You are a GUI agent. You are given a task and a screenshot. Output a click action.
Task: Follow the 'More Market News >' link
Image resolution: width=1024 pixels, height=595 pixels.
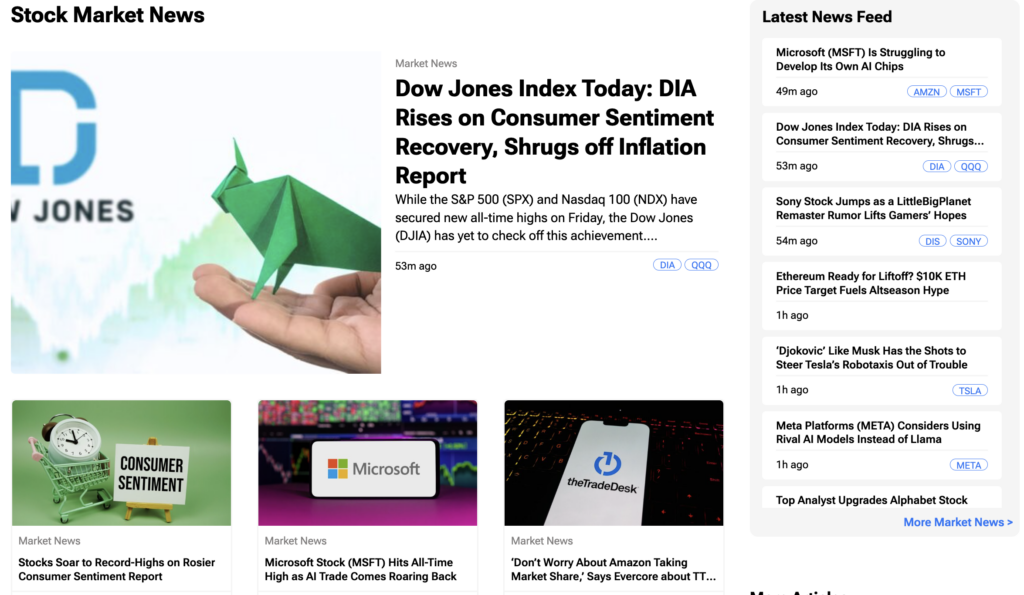[x=958, y=523]
